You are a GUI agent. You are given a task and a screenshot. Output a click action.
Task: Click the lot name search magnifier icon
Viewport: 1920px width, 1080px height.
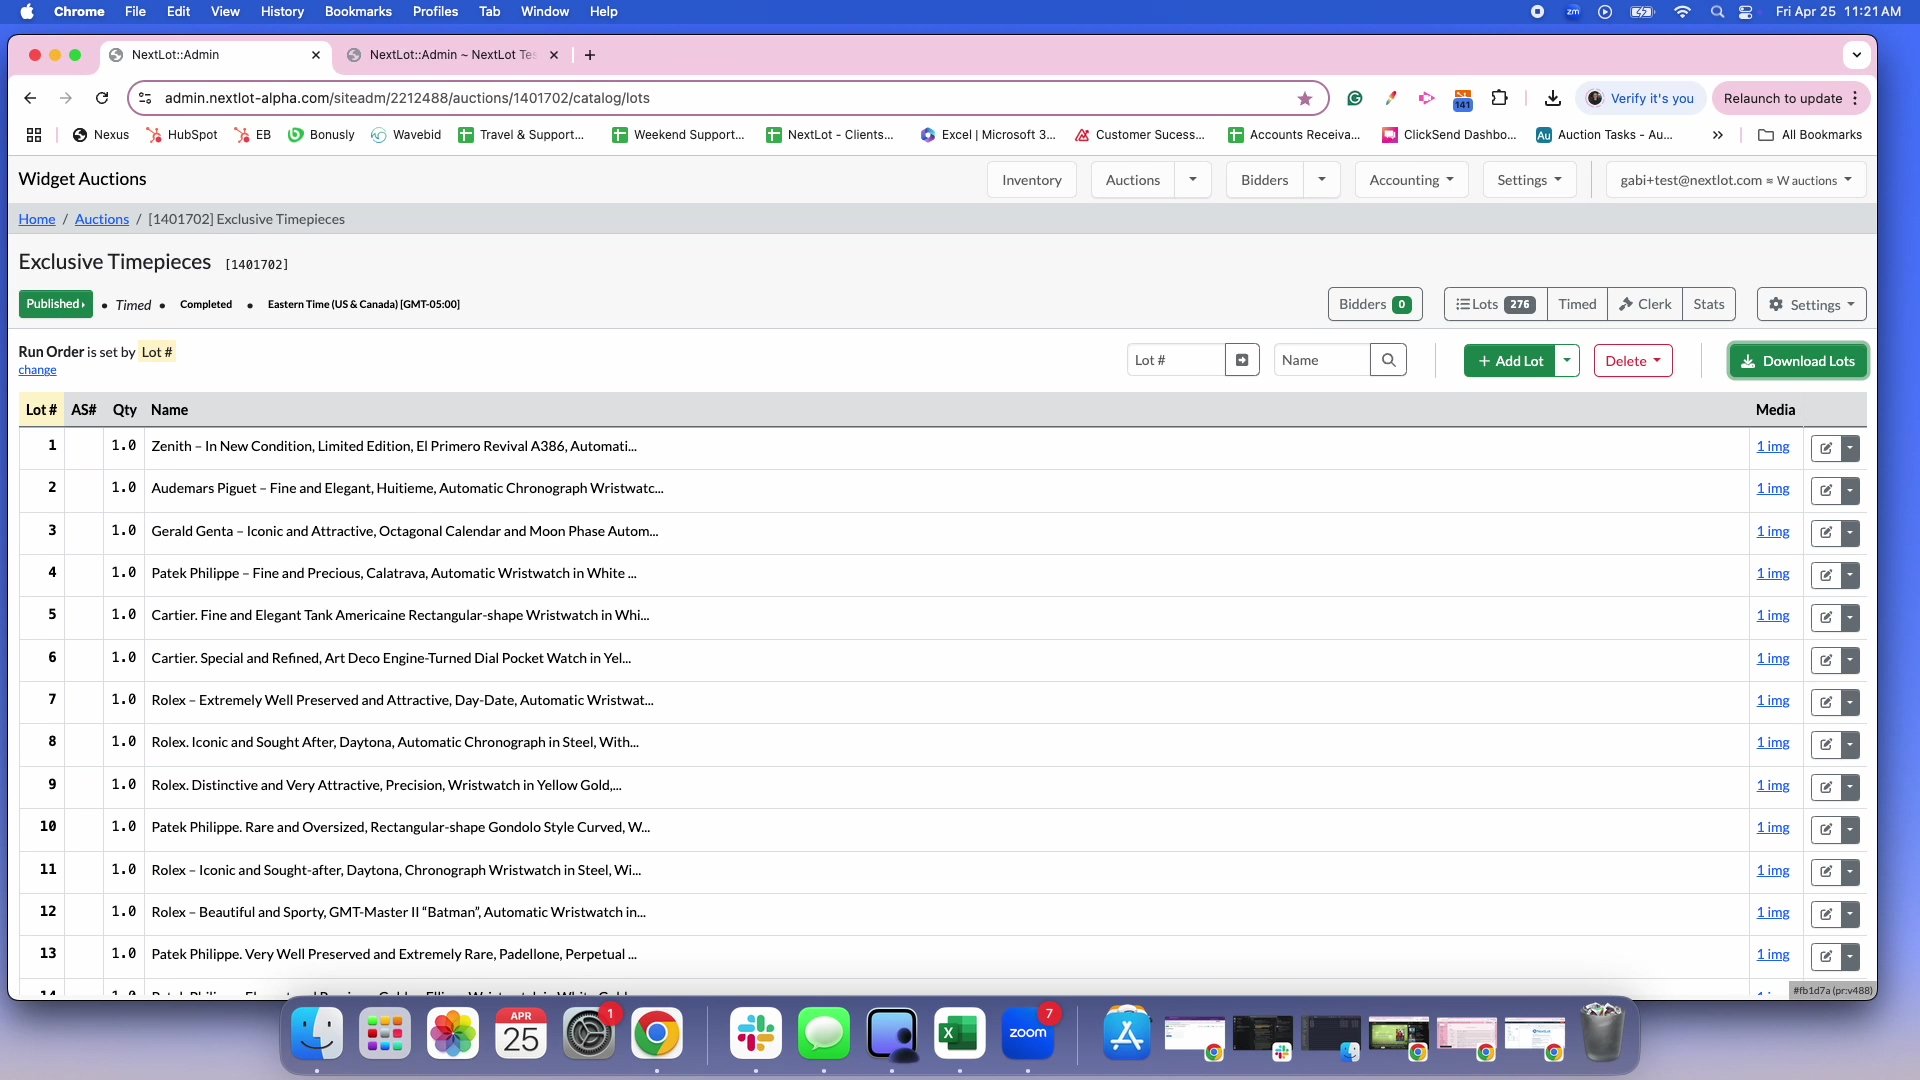(1388, 360)
